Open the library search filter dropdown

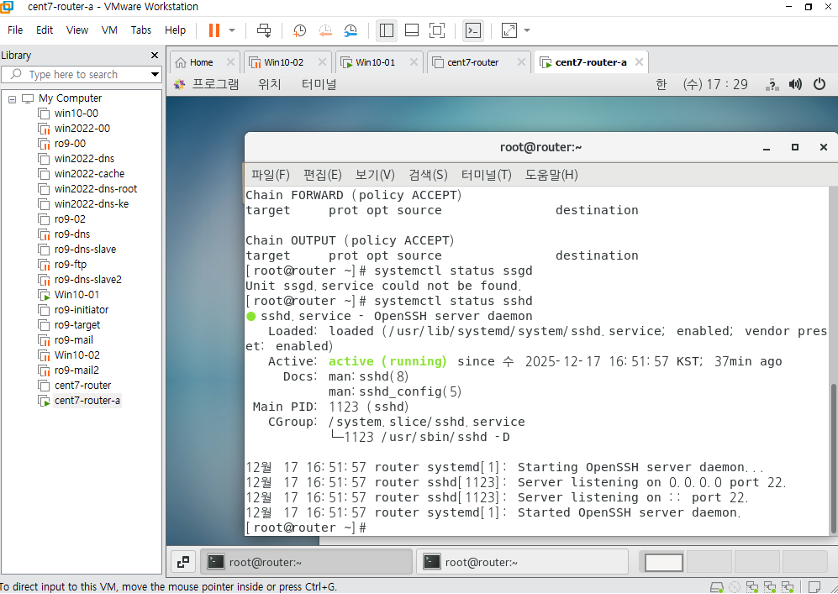(x=155, y=74)
